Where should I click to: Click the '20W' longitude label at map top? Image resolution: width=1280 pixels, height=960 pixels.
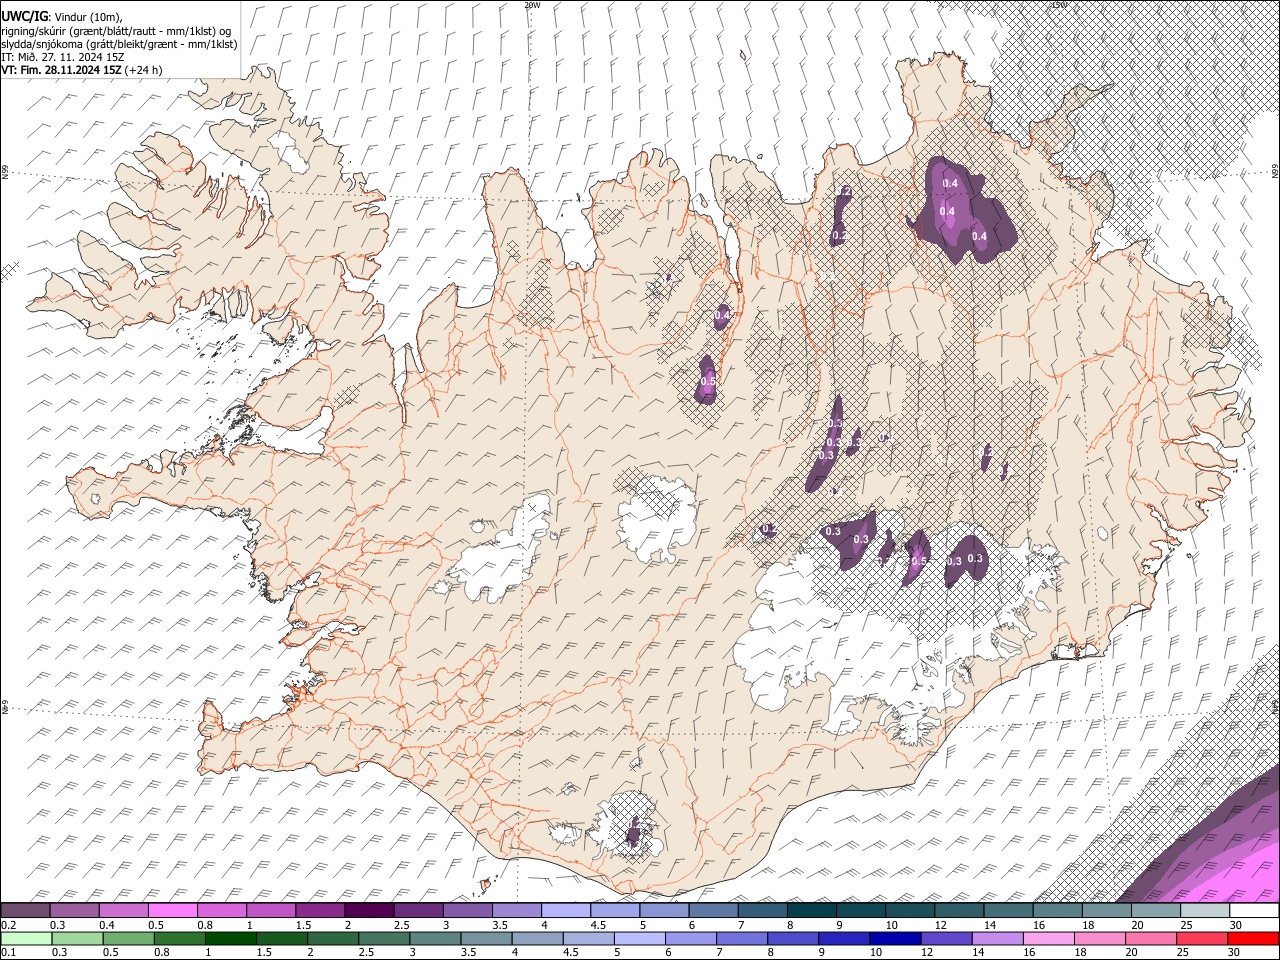[x=531, y=5]
